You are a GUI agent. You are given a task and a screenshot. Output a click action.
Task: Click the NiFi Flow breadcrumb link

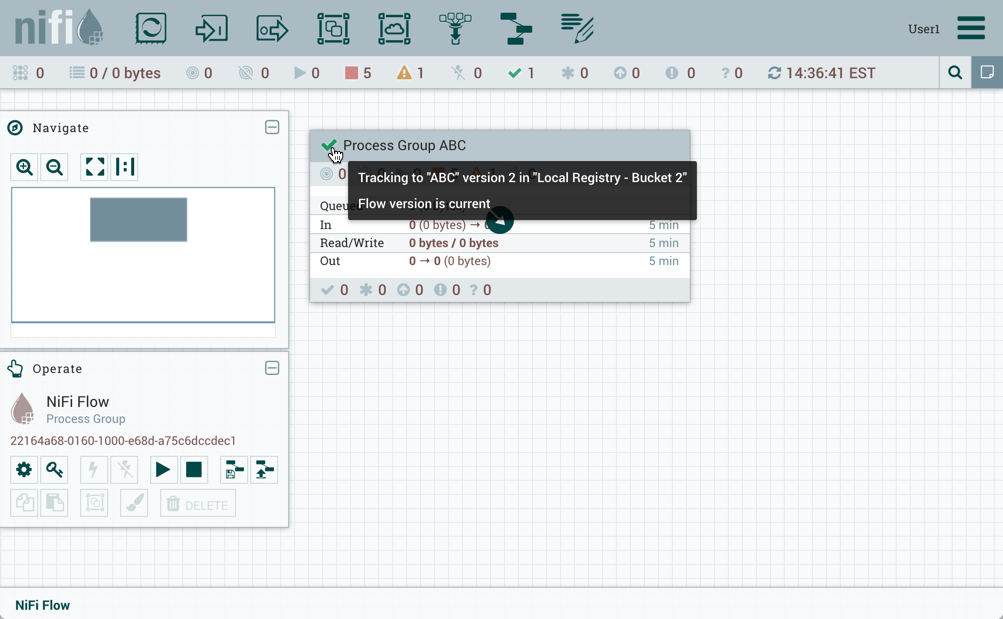click(x=43, y=605)
